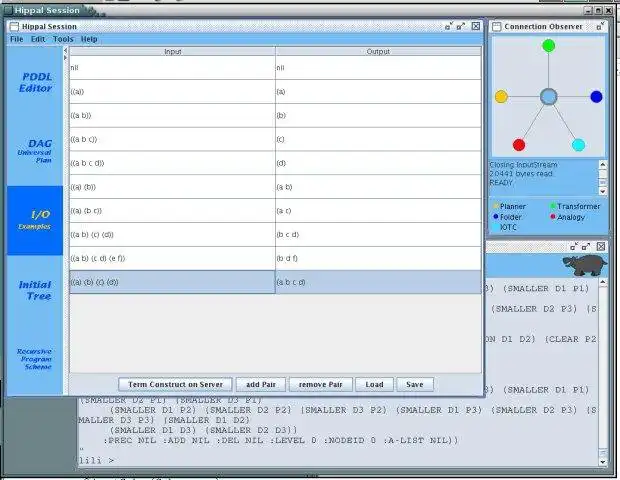Image resolution: width=620 pixels, height=480 pixels.
Task: Close the inner Hippal Session frame
Action: click(476, 26)
